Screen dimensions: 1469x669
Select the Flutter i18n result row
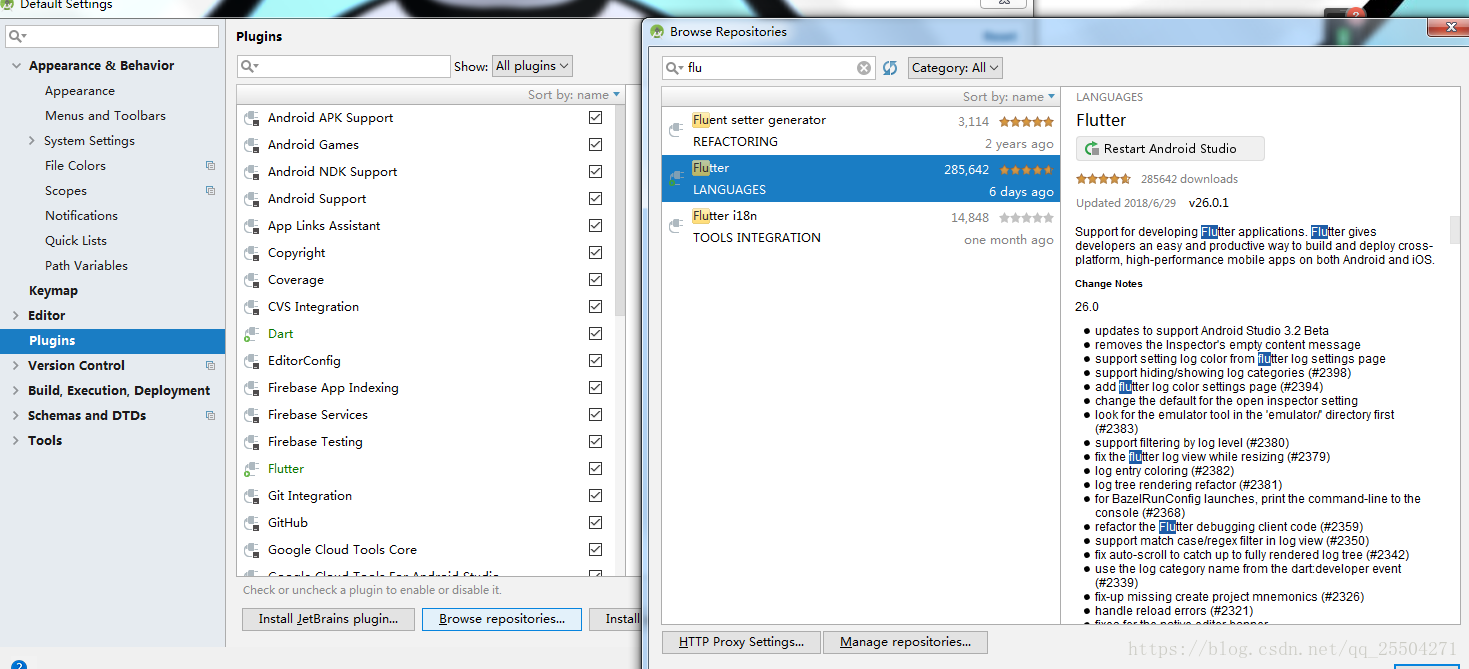[x=860, y=227]
